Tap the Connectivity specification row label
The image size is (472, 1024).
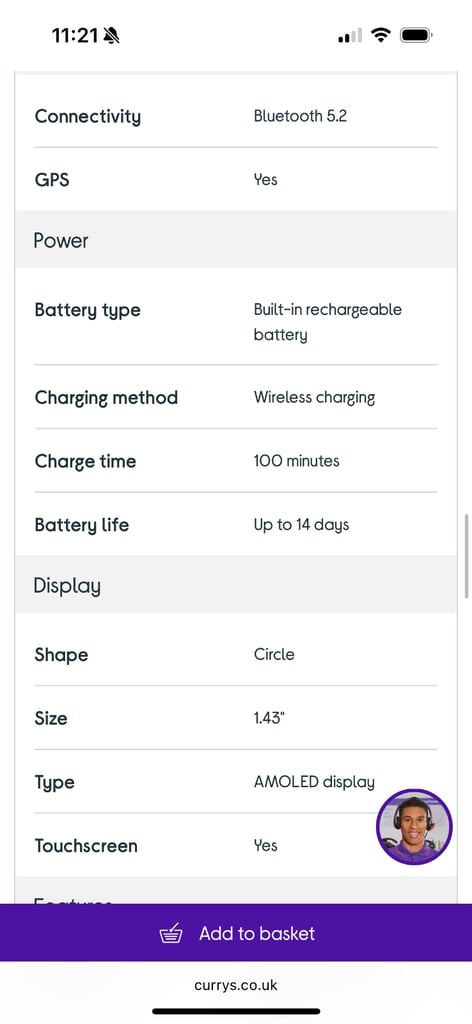87,116
